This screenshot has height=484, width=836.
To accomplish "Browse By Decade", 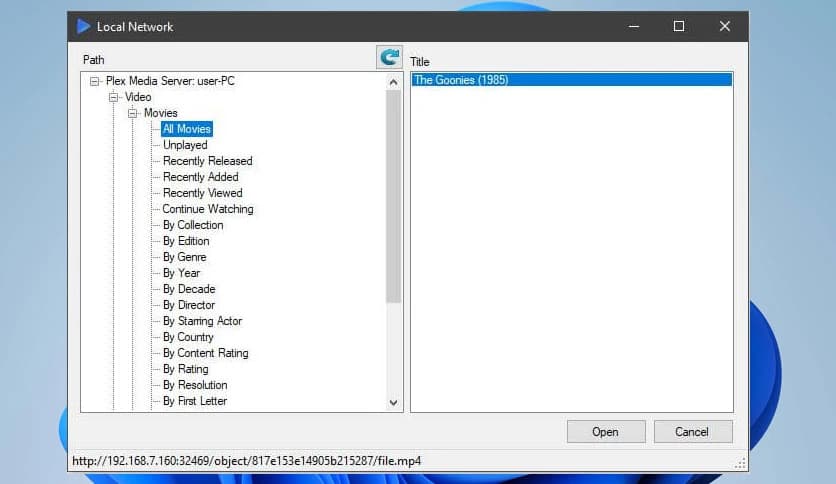I will click(x=189, y=289).
